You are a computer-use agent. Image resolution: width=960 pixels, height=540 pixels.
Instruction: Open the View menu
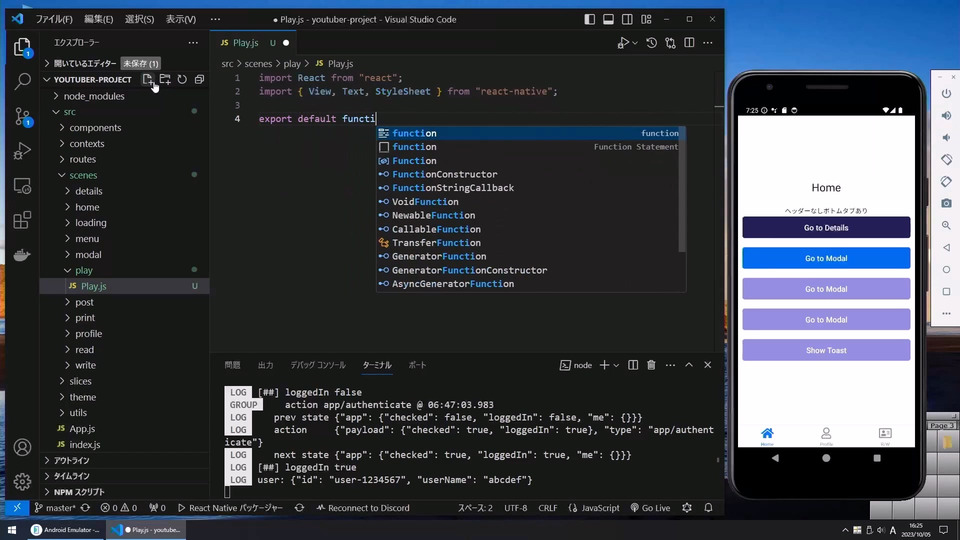[181, 20]
